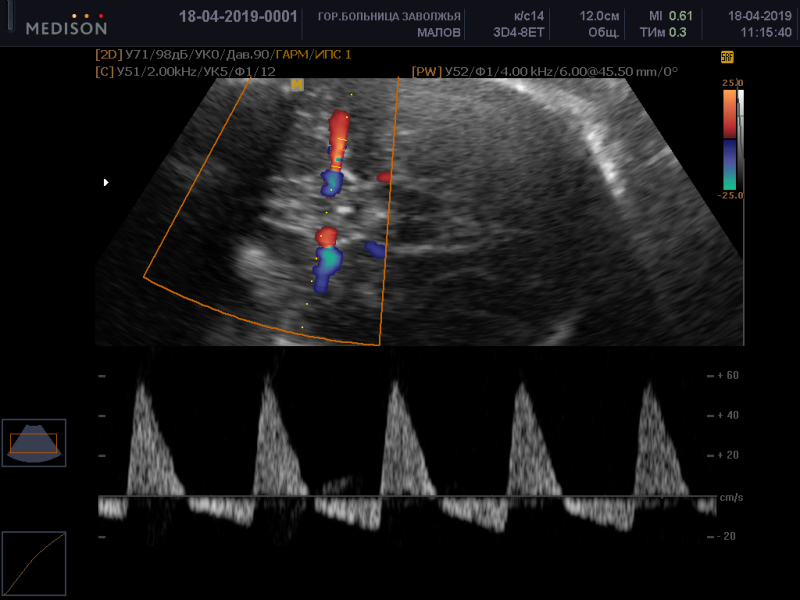Click the orange SRF indicator icon
Screen dimensions: 800x600
[727, 57]
